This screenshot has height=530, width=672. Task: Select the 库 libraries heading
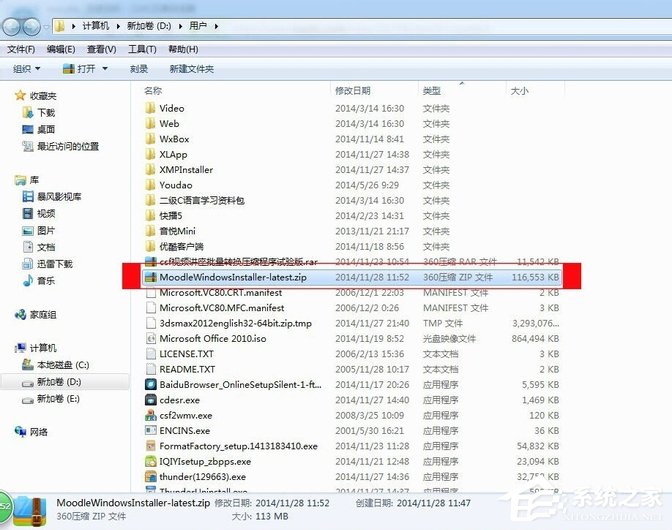pos(34,180)
